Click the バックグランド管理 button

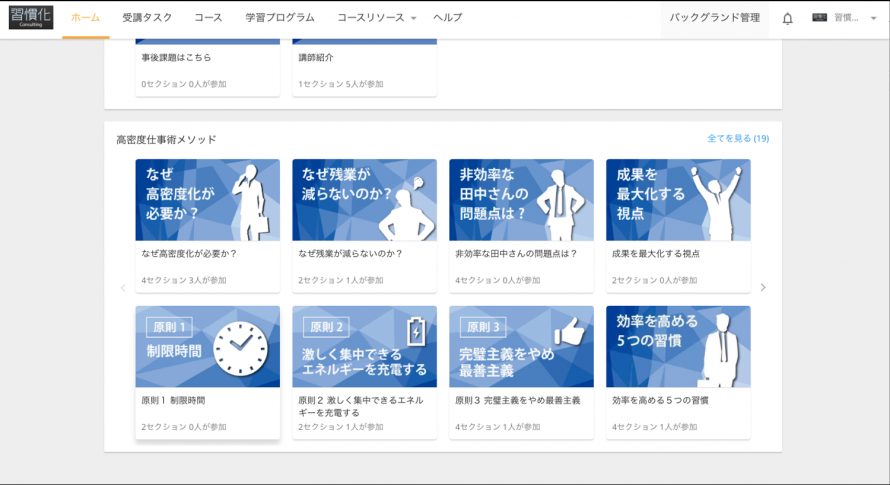pos(714,18)
